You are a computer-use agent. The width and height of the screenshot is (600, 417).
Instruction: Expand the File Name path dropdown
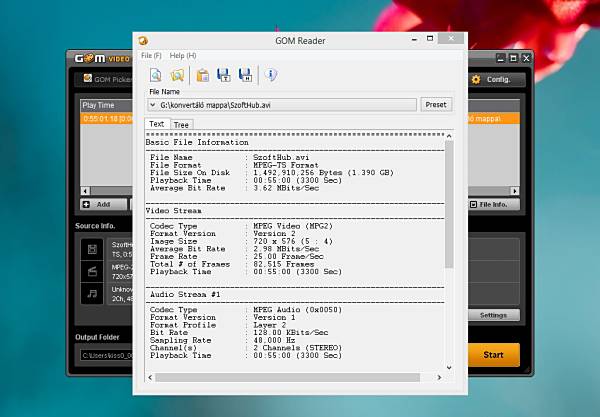pyautogui.click(x=153, y=105)
